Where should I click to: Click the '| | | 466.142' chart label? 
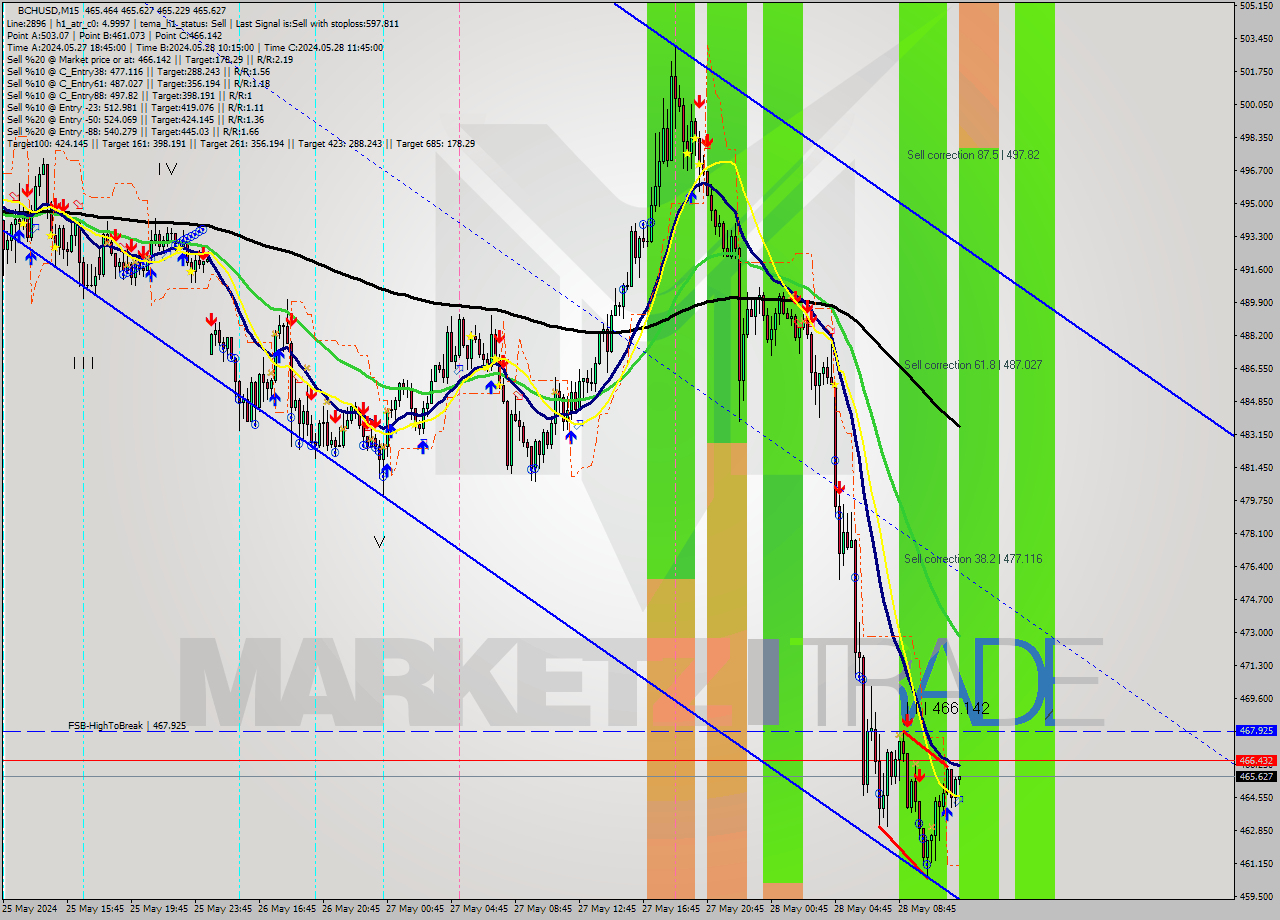pos(946,708)
